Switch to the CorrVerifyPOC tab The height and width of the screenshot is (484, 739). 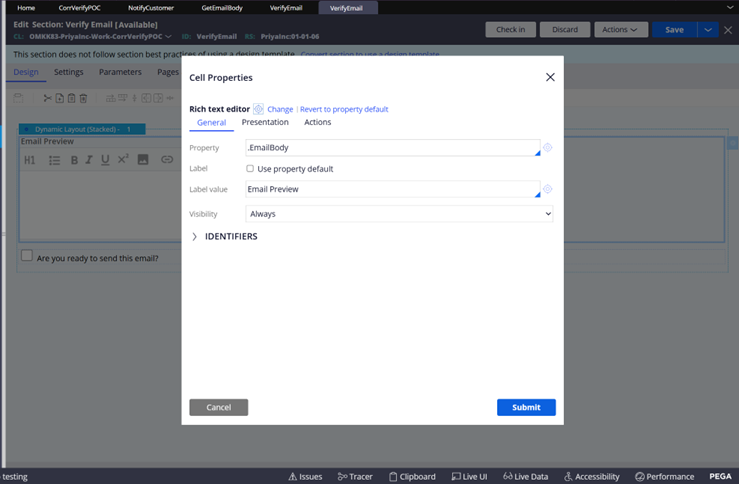(79, 8)
